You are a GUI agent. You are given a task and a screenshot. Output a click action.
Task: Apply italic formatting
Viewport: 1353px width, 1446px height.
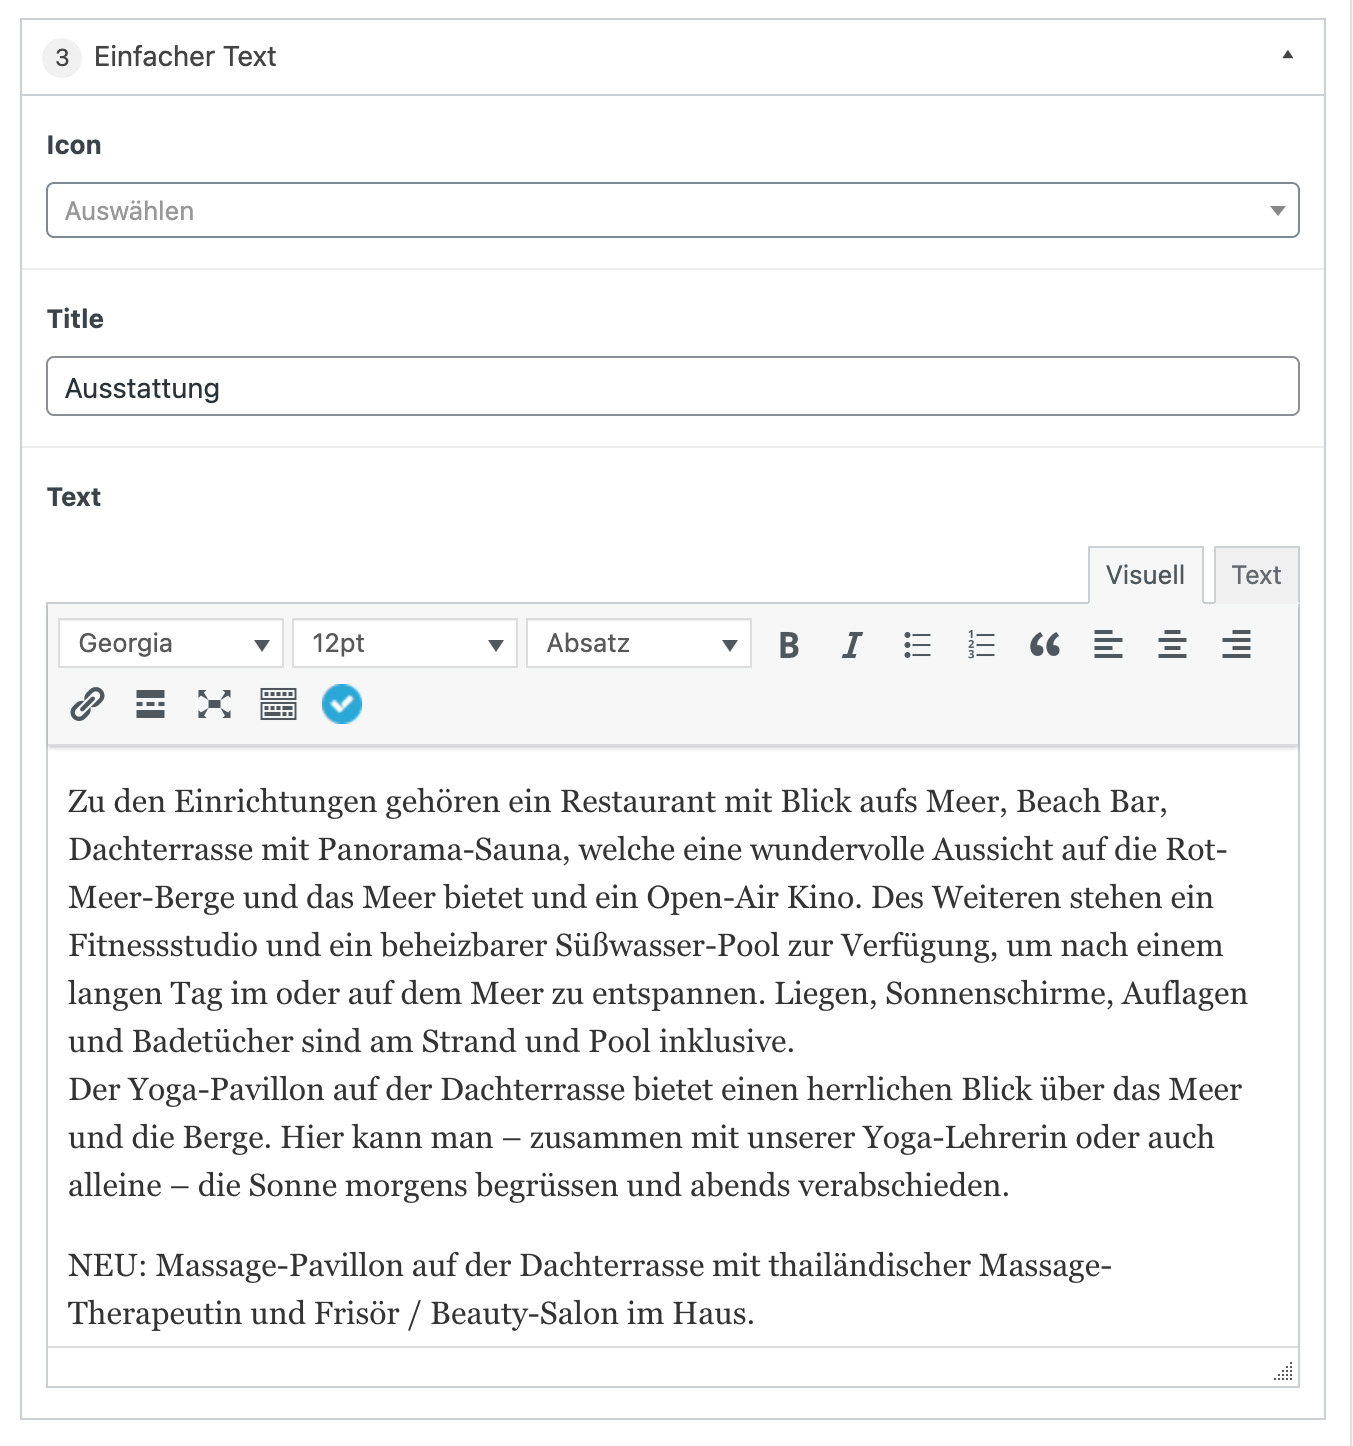852,645
